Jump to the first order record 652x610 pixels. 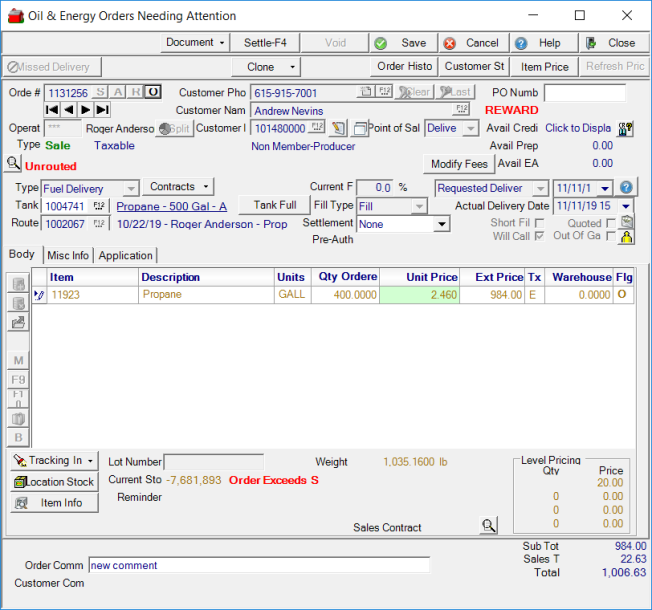(52, 110)
